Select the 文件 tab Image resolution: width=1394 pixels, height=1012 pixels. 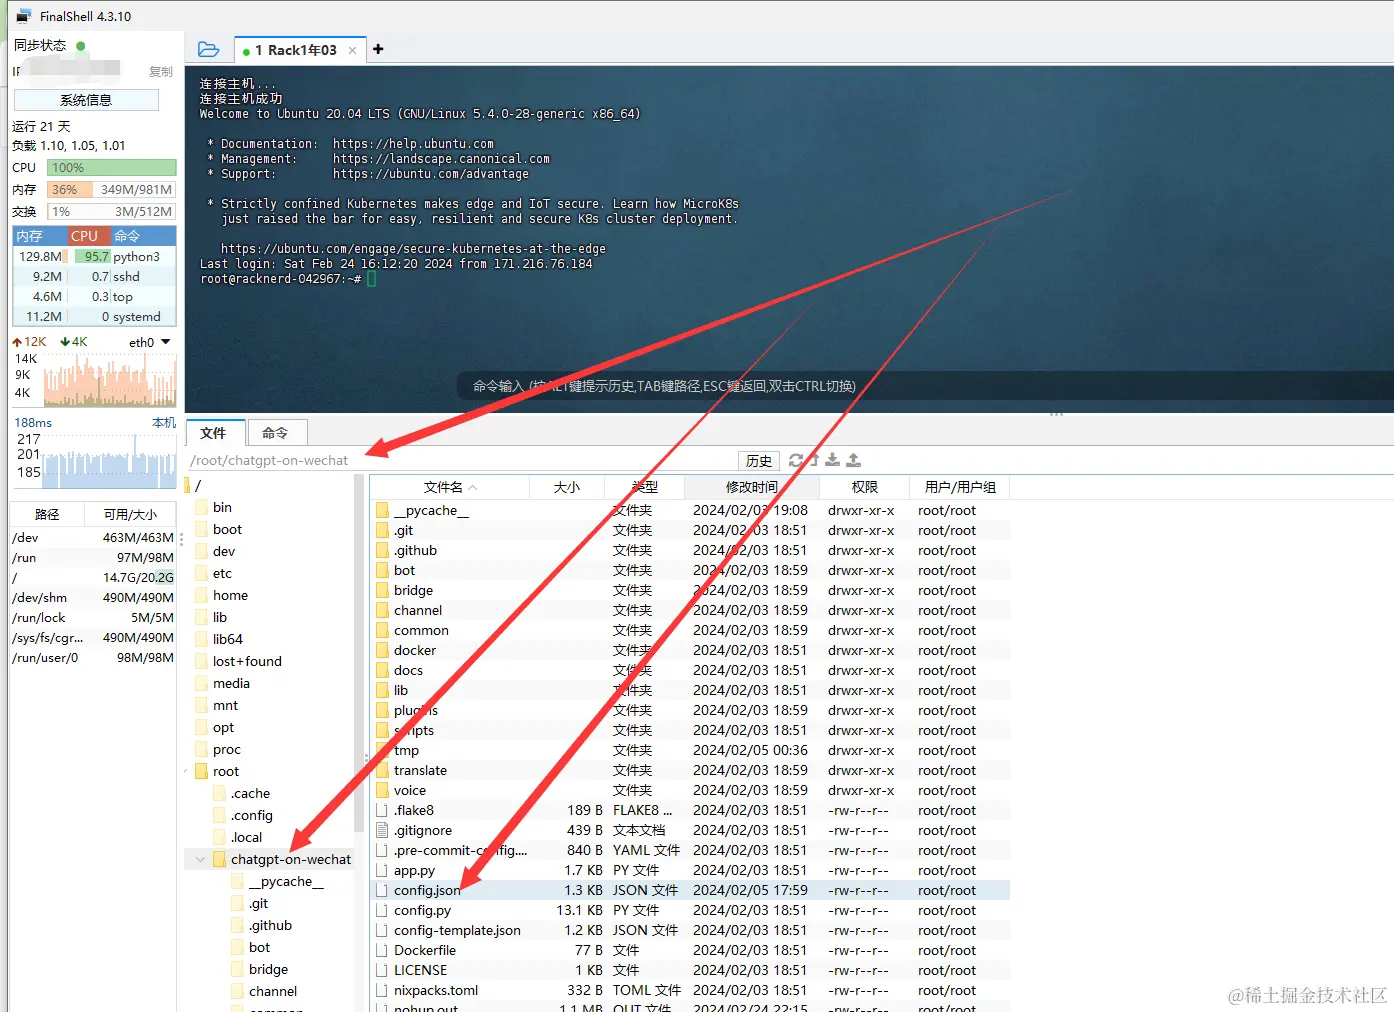[x=213, y=433]
